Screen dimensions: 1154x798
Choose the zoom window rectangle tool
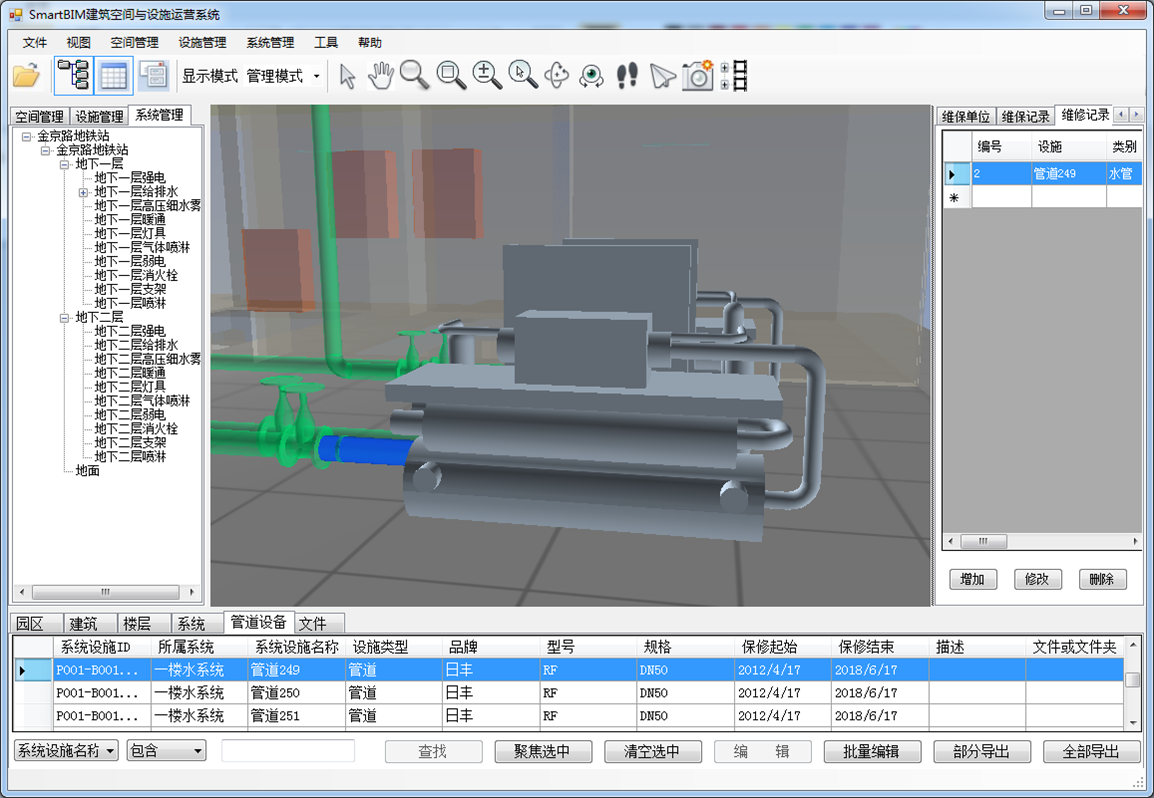click(x=451, y=76)
